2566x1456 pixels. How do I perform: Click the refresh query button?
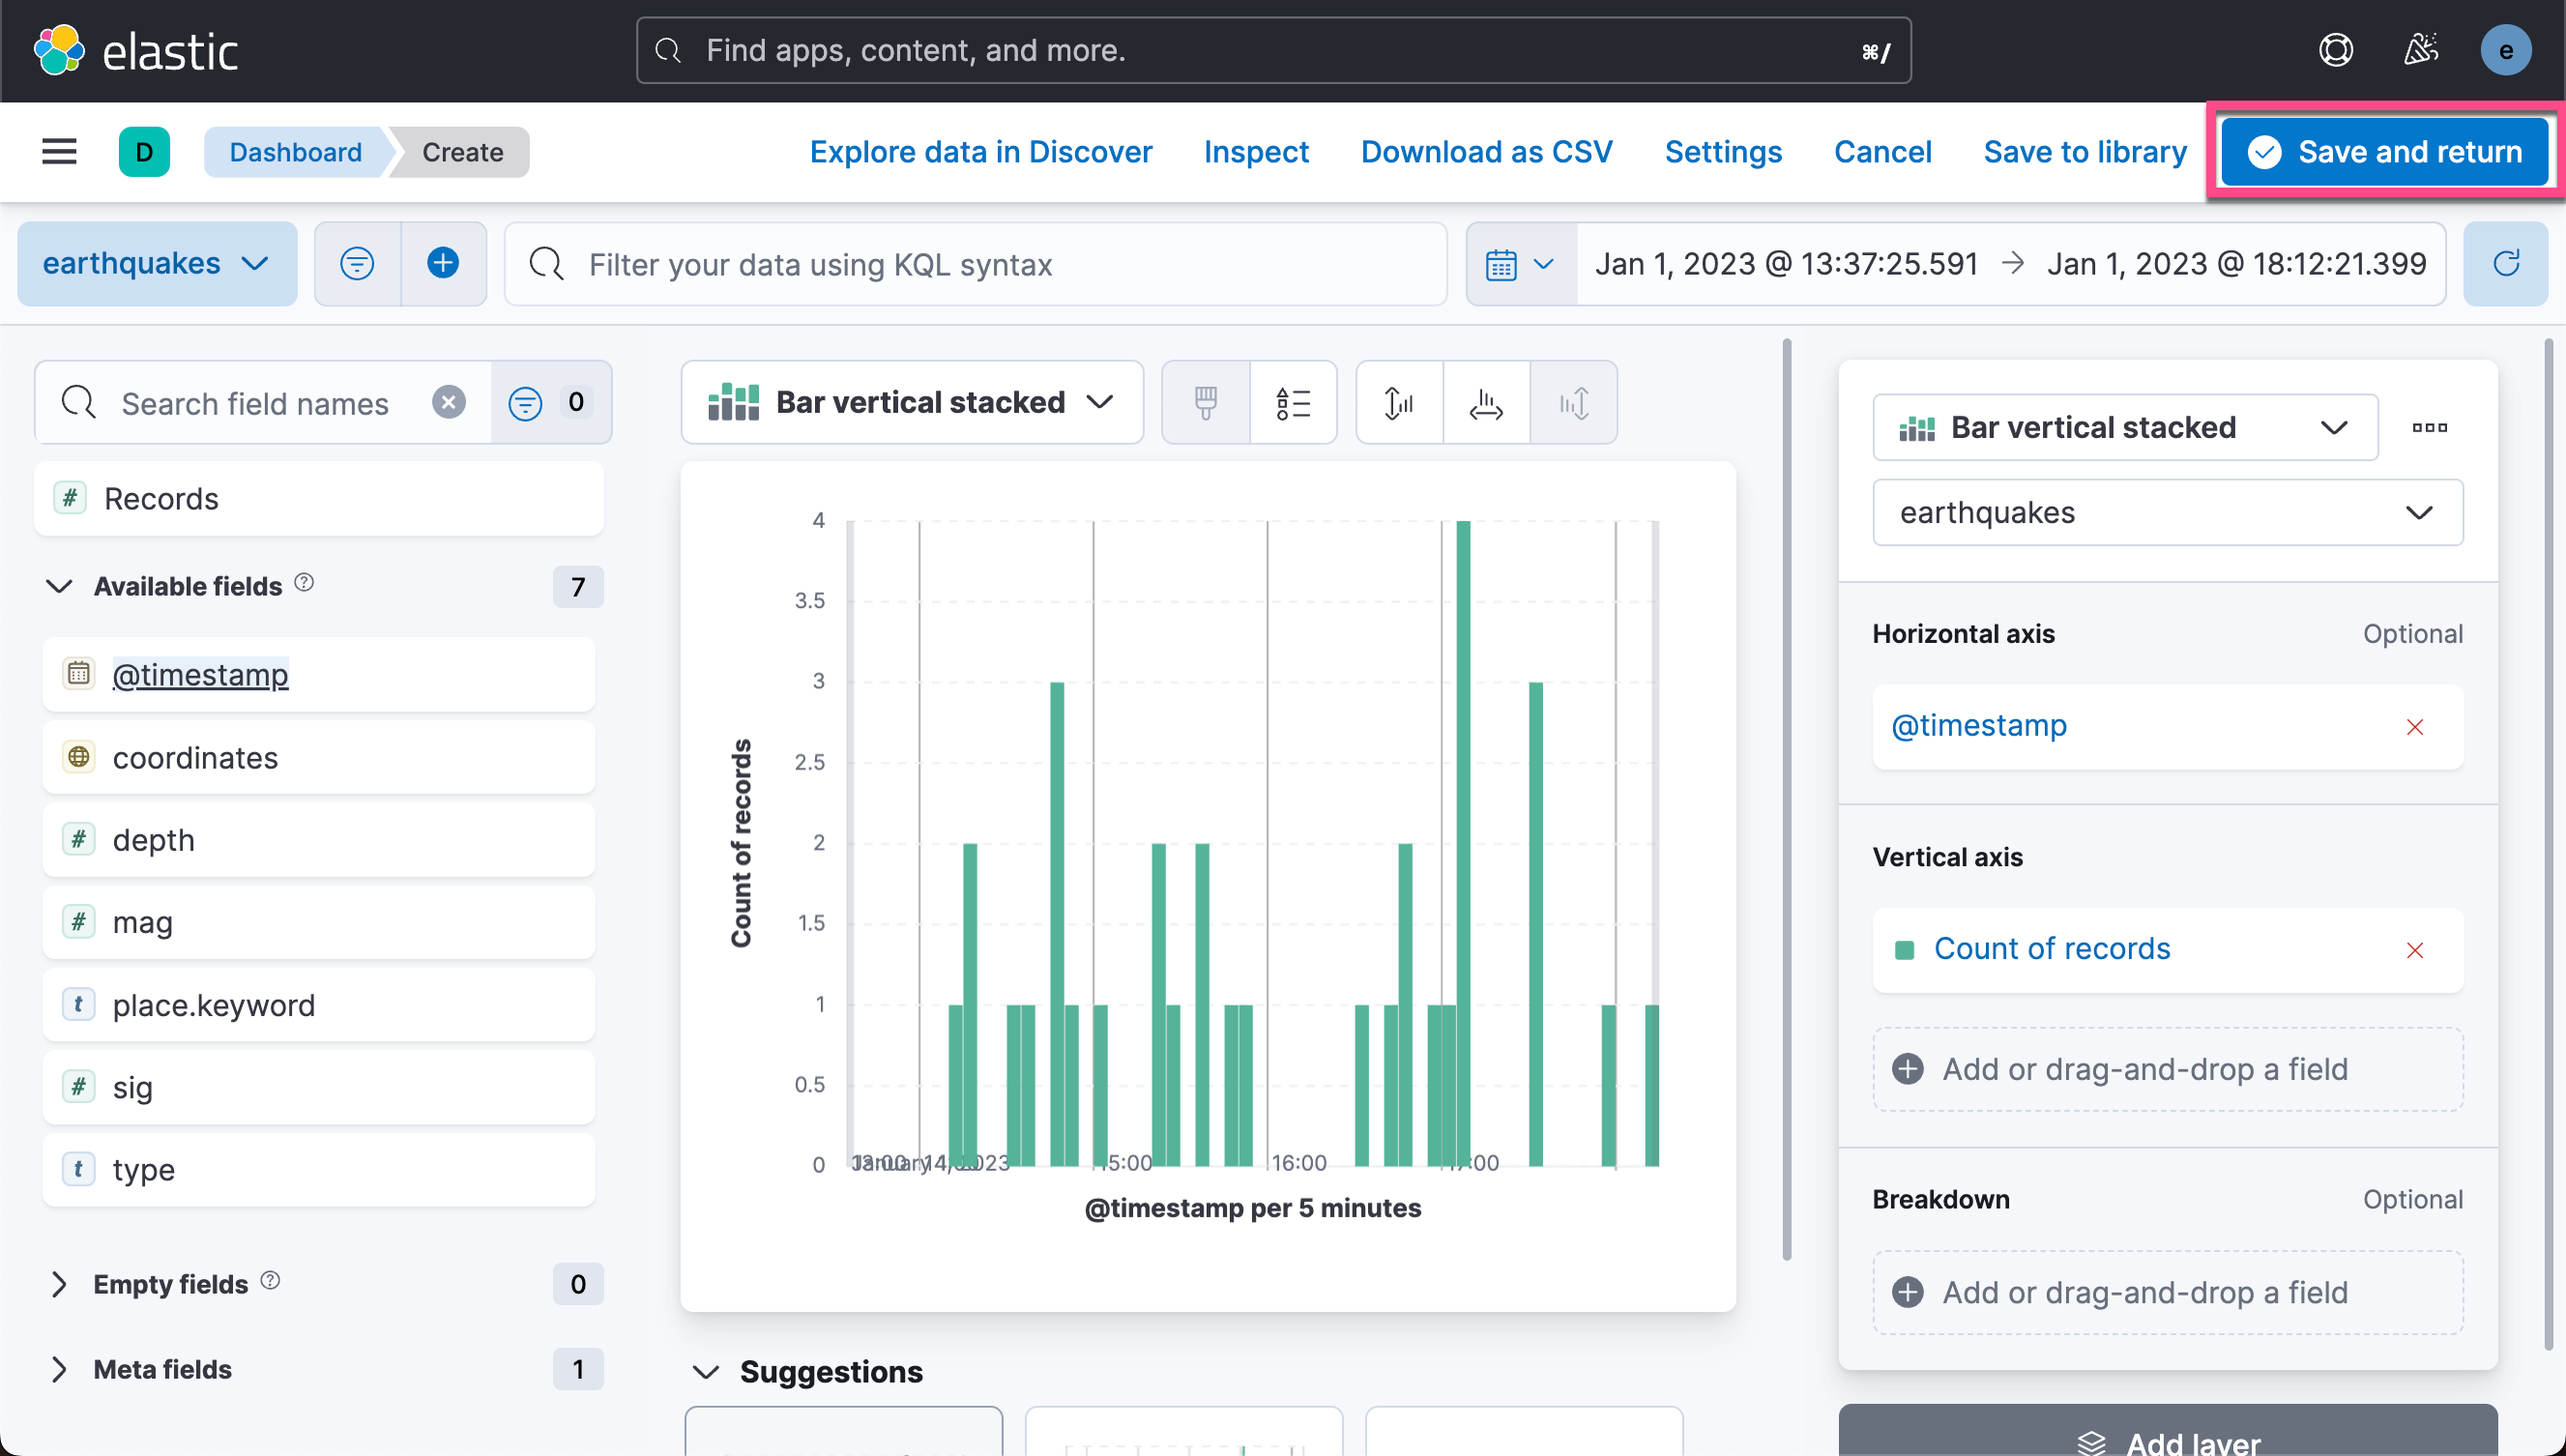tap(2505, 264)
